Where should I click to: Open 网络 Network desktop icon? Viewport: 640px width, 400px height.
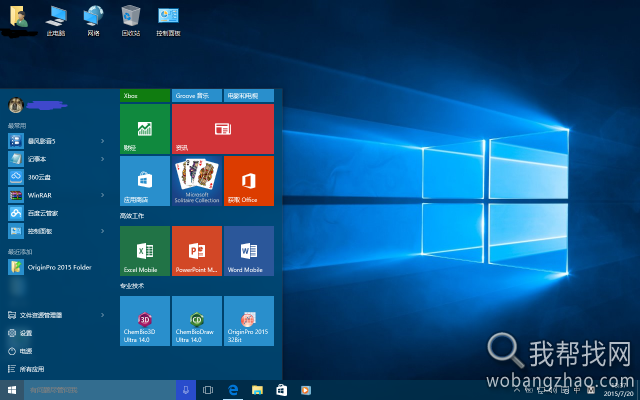pos(93,20)
